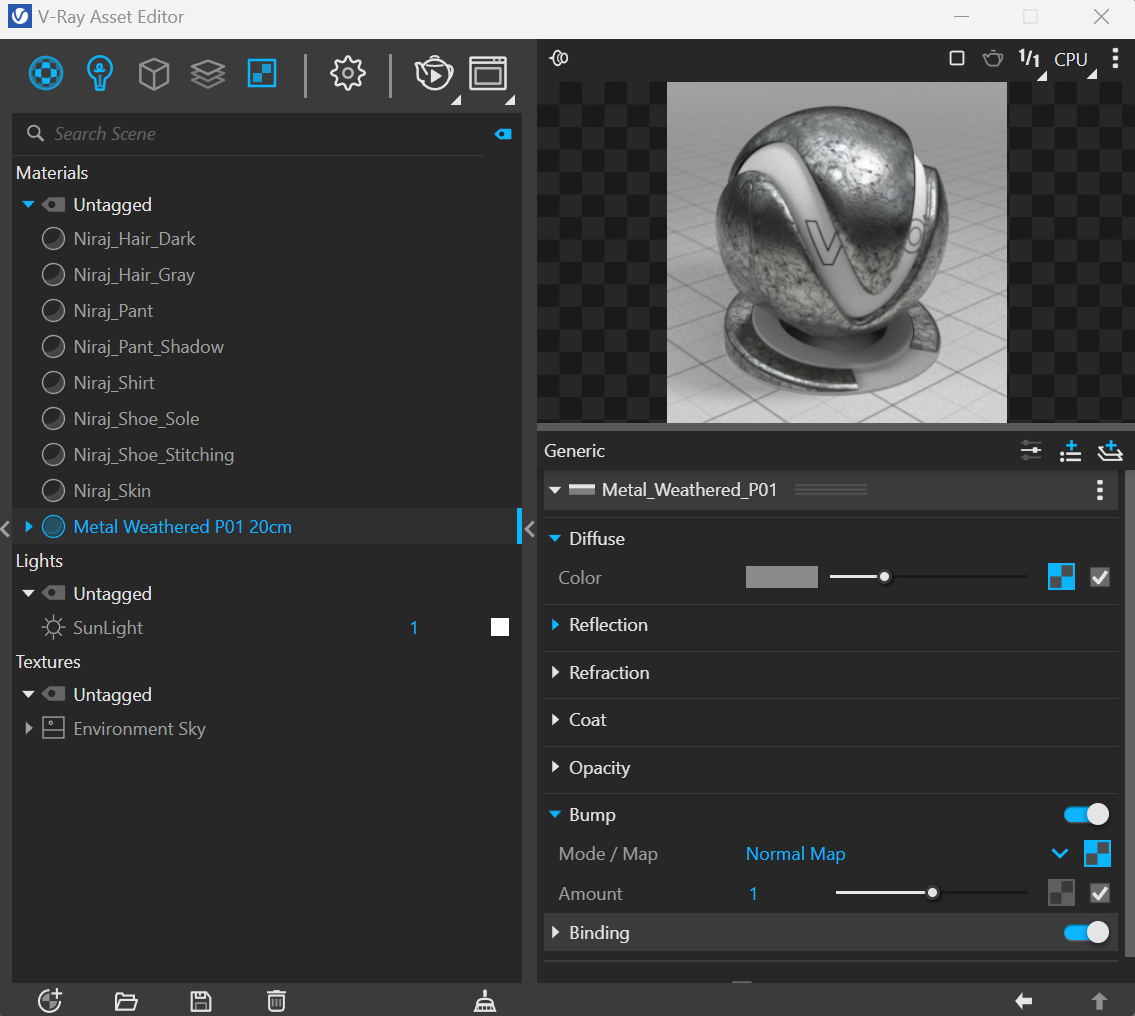Click the Add Attribute icon

(1070, 451)
